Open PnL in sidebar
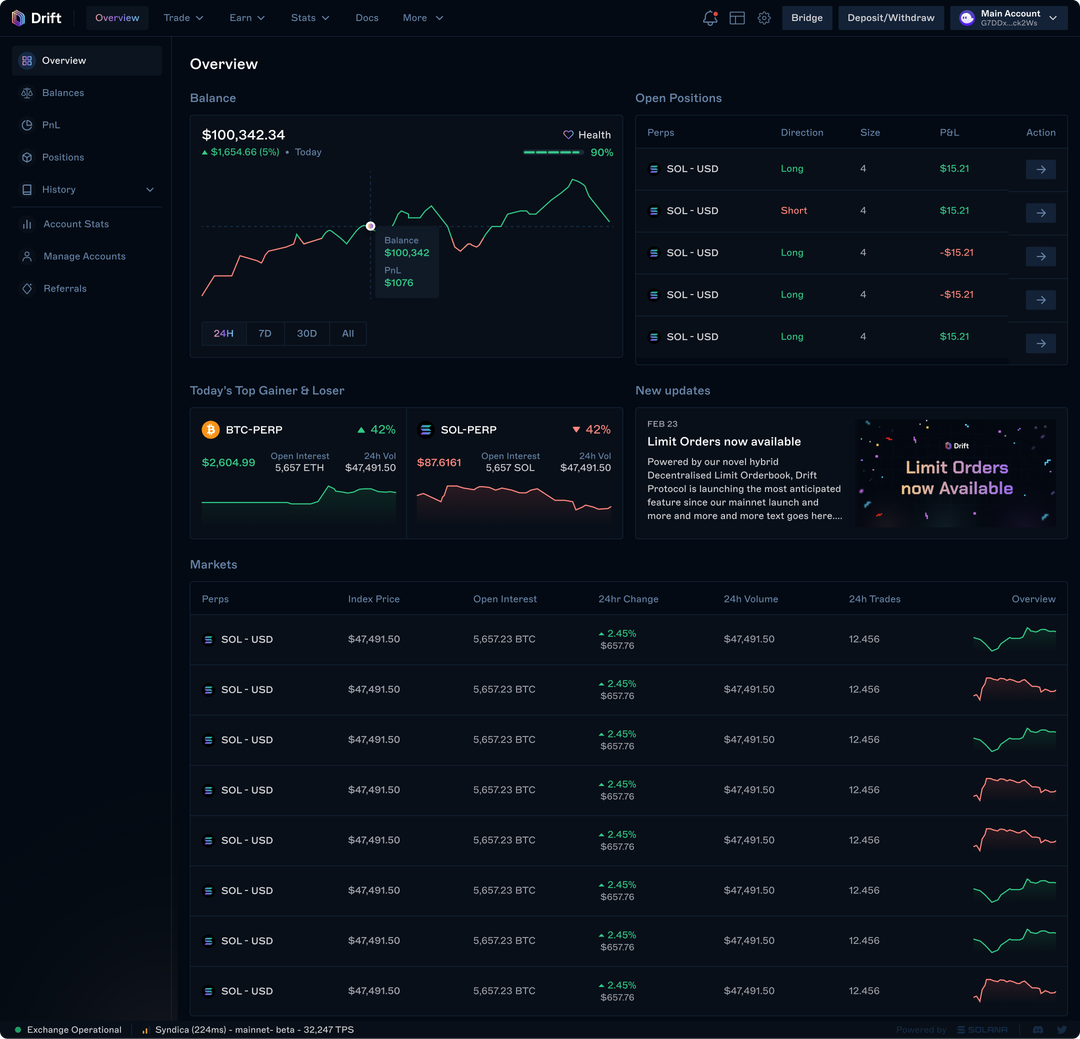1080x1039 pixels. coord(87,125)
